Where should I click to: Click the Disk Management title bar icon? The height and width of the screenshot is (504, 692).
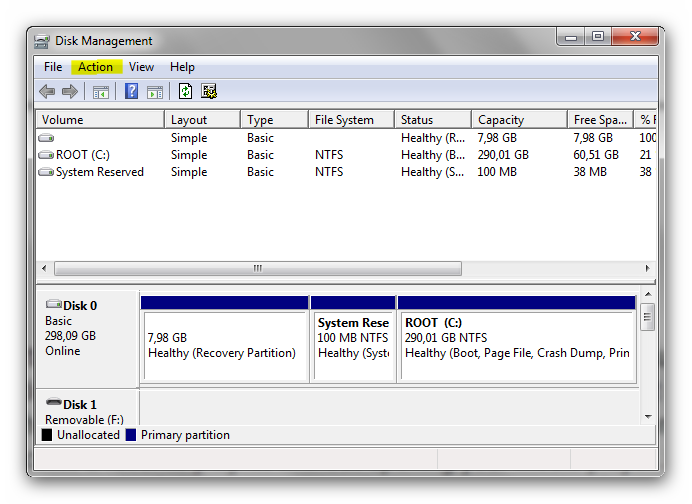click(41, 41)
